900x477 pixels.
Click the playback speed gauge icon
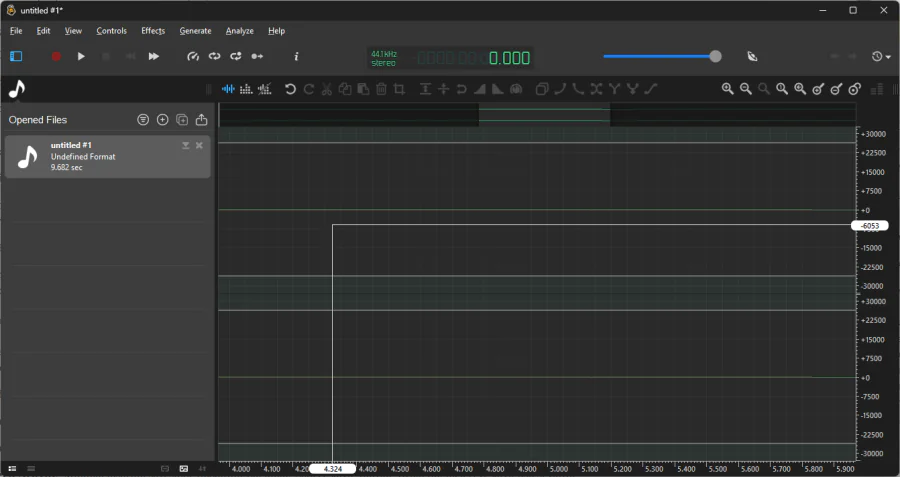coord(193,57)
